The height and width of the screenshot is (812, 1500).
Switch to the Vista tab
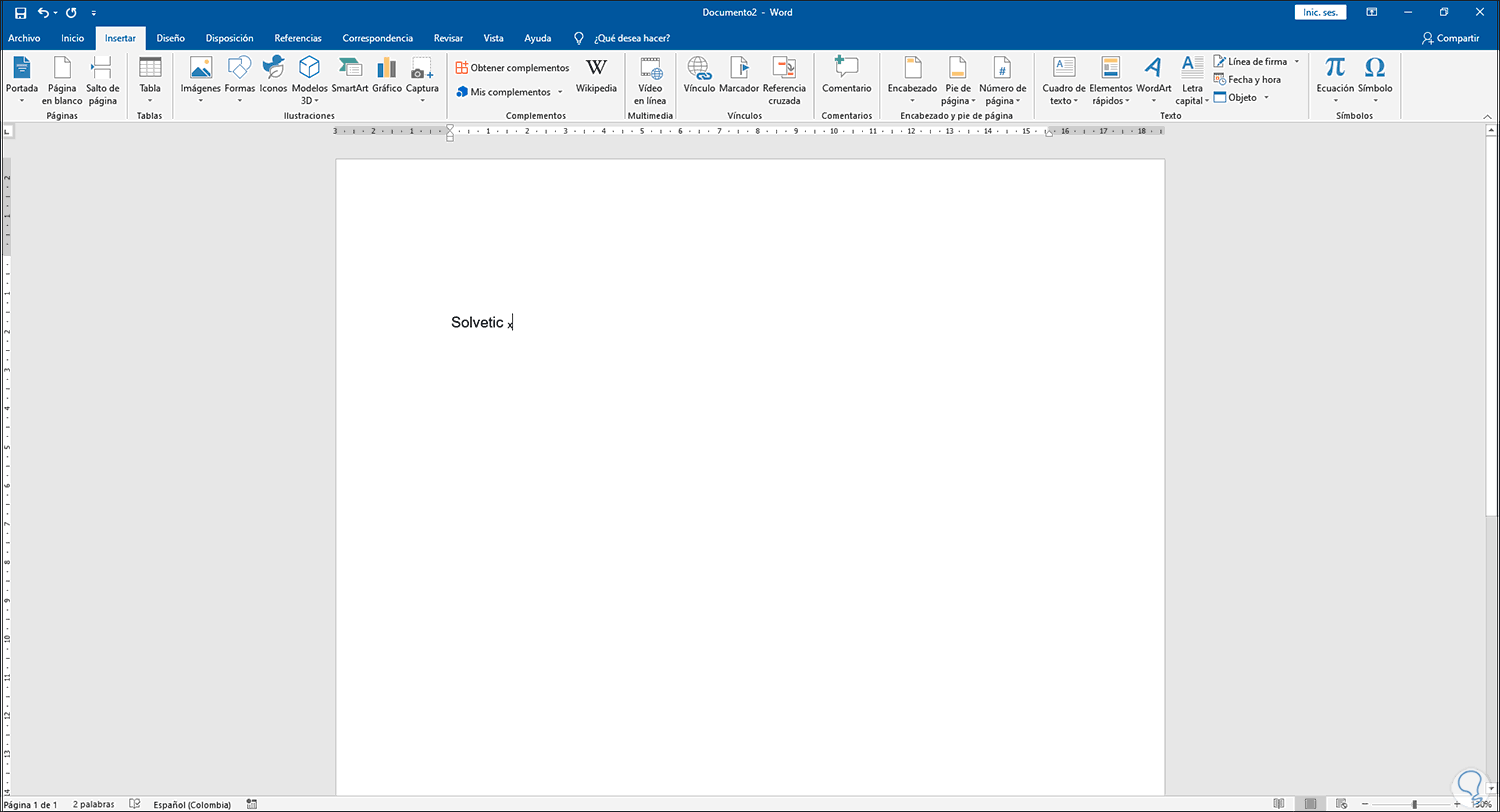[x=494, y=38]
